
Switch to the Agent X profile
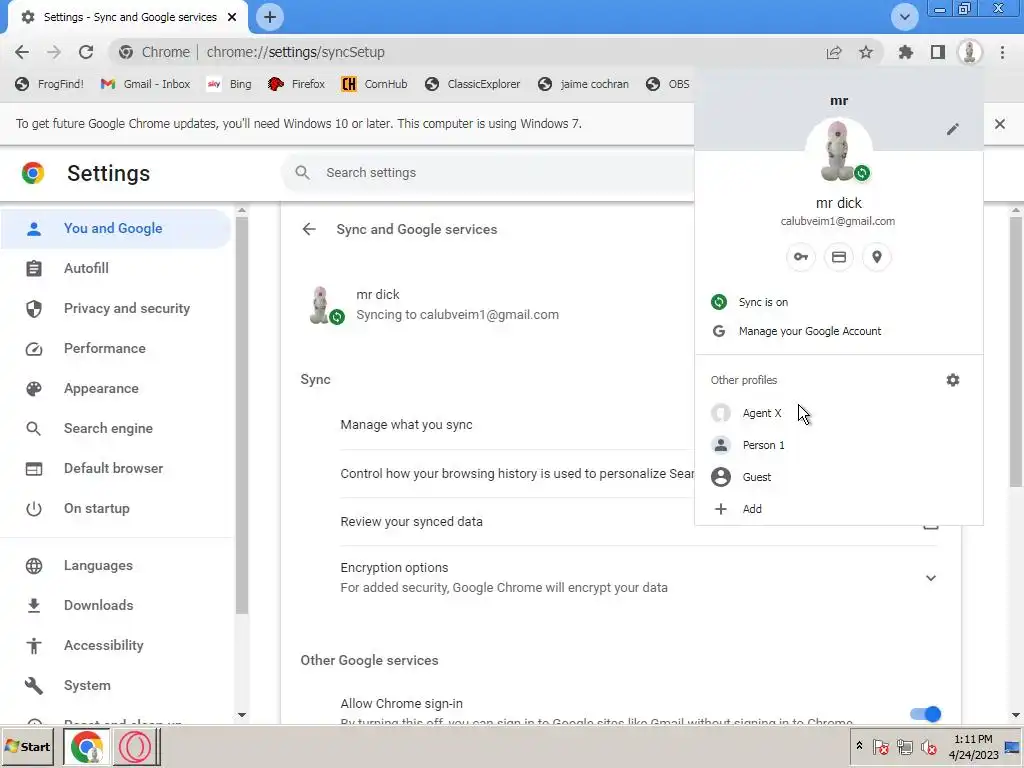(x=839, y=413)
